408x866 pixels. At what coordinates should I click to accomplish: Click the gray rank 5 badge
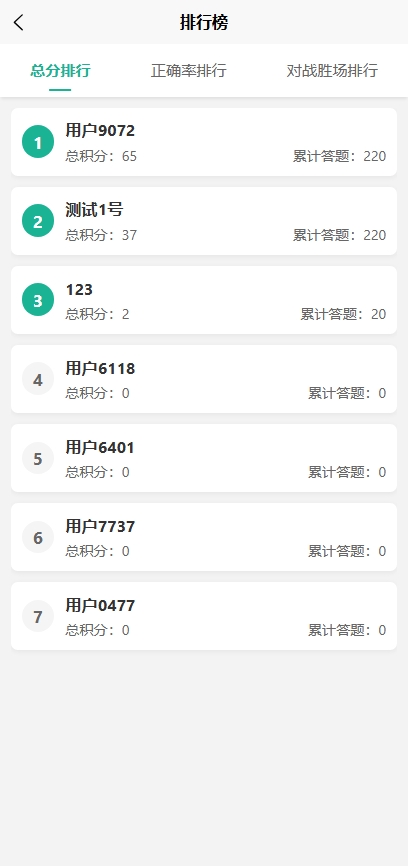point(38,458)
